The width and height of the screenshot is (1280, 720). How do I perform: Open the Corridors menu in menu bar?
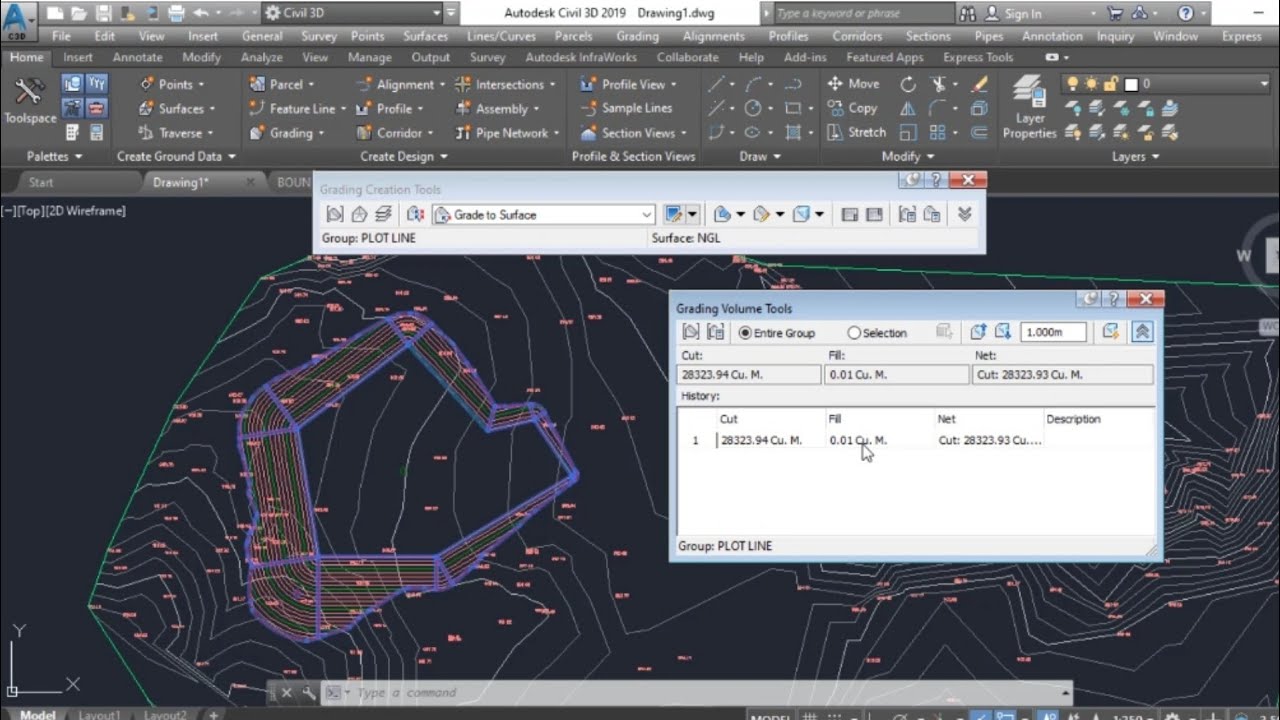coord(857,36)
